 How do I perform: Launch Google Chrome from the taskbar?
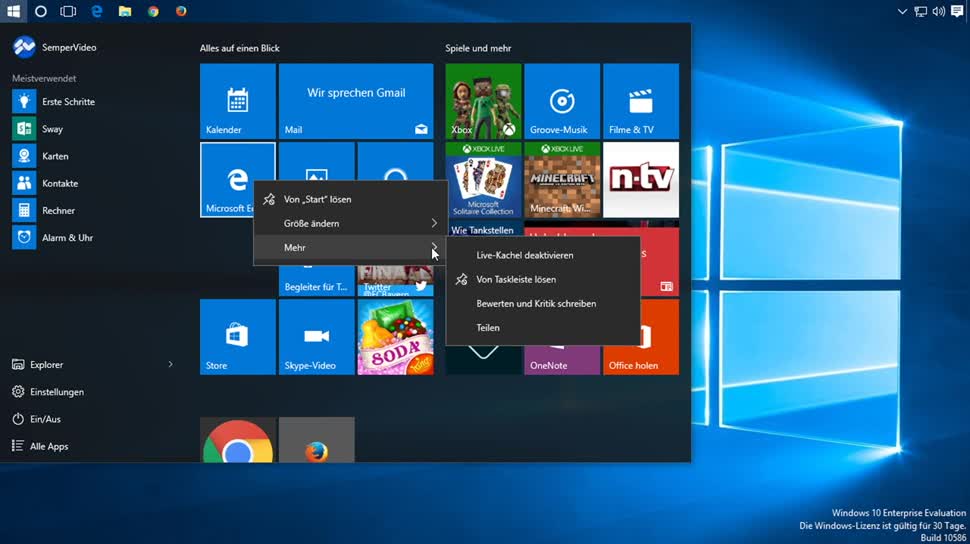coord(153,11)
